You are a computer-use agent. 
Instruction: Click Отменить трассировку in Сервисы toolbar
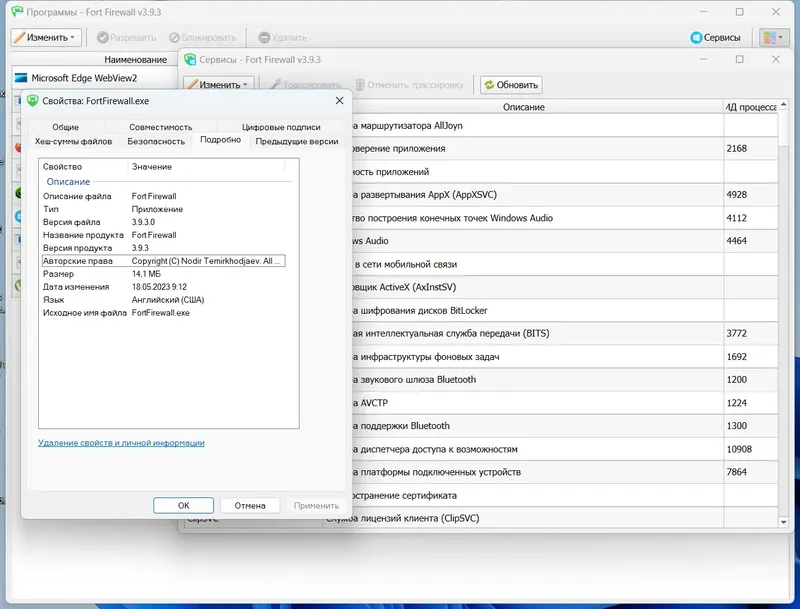pyautogui.click(x=409, y=85)
